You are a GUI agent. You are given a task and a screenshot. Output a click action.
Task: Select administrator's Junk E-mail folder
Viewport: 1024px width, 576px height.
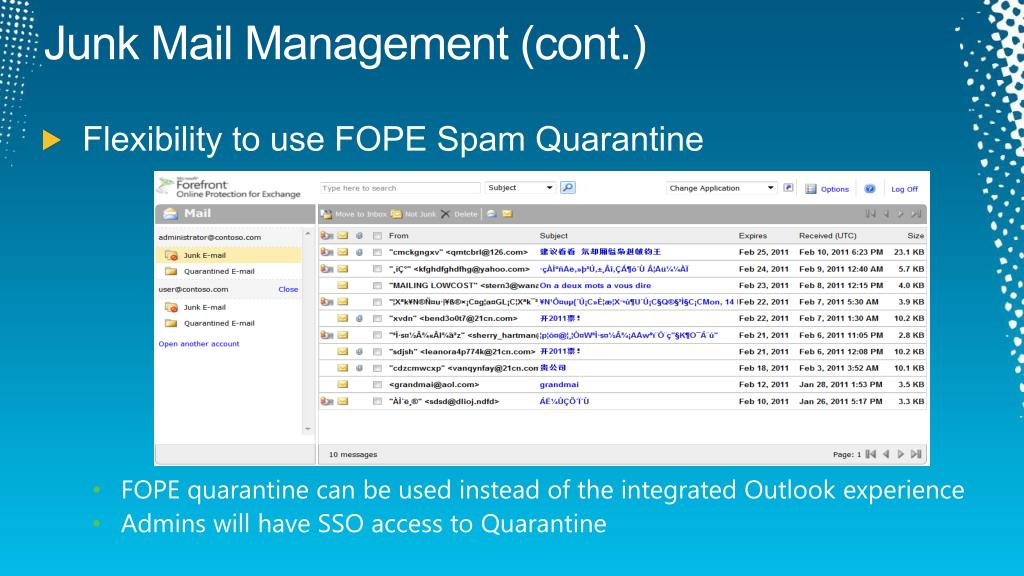coord(229,255)
